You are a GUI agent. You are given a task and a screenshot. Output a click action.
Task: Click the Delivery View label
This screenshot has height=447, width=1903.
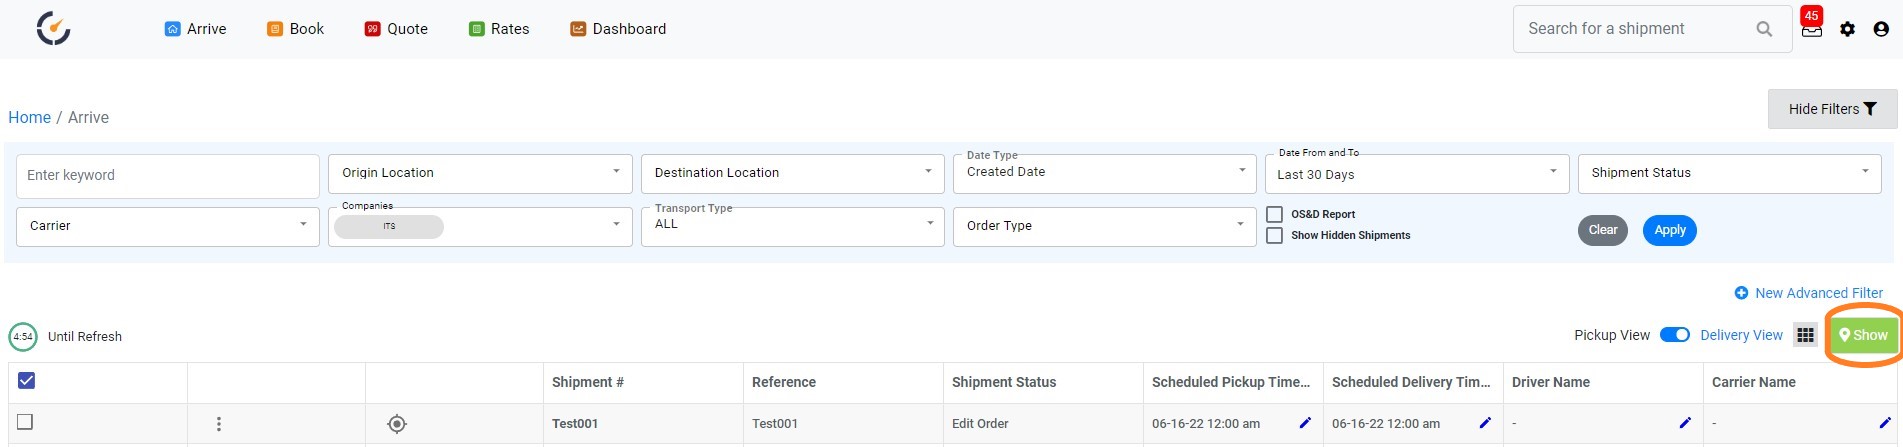pyautogui.click(x=1741, y=335)
